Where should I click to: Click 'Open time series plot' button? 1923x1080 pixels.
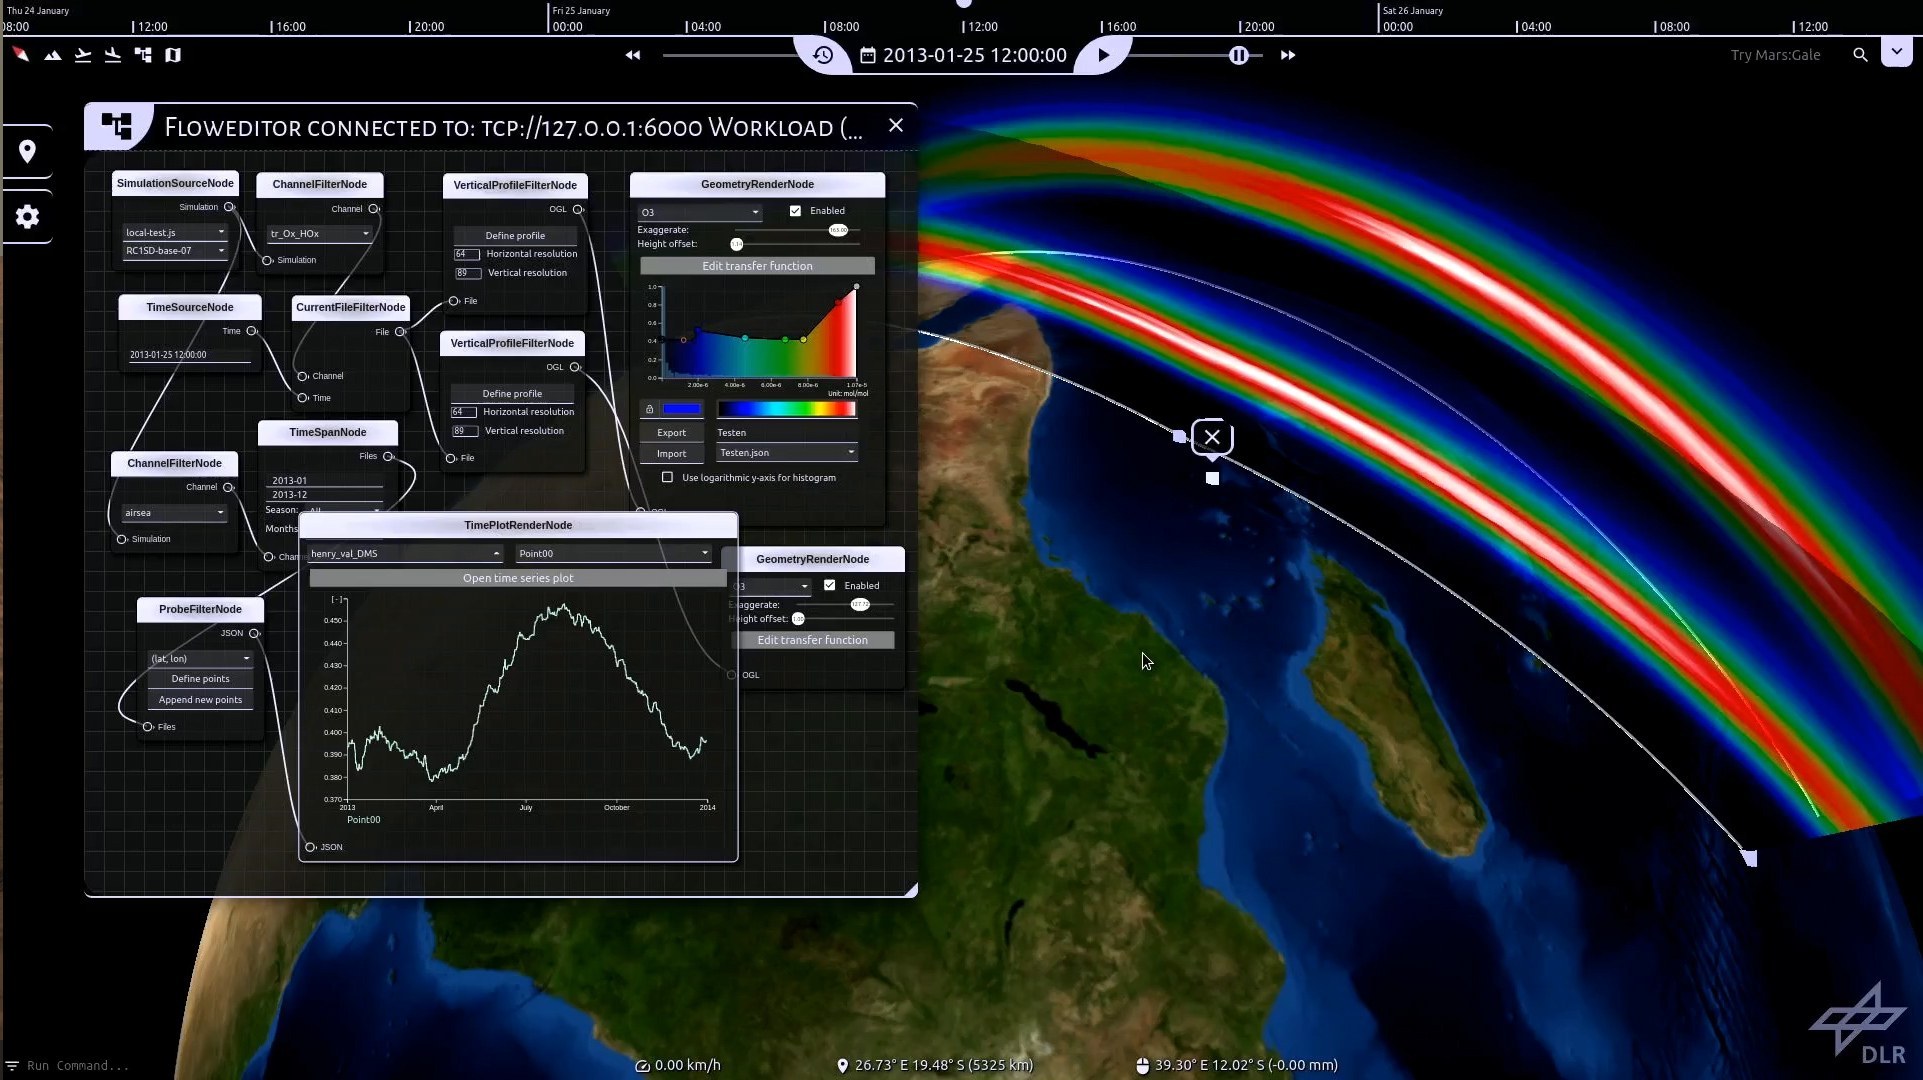[518, 578]
